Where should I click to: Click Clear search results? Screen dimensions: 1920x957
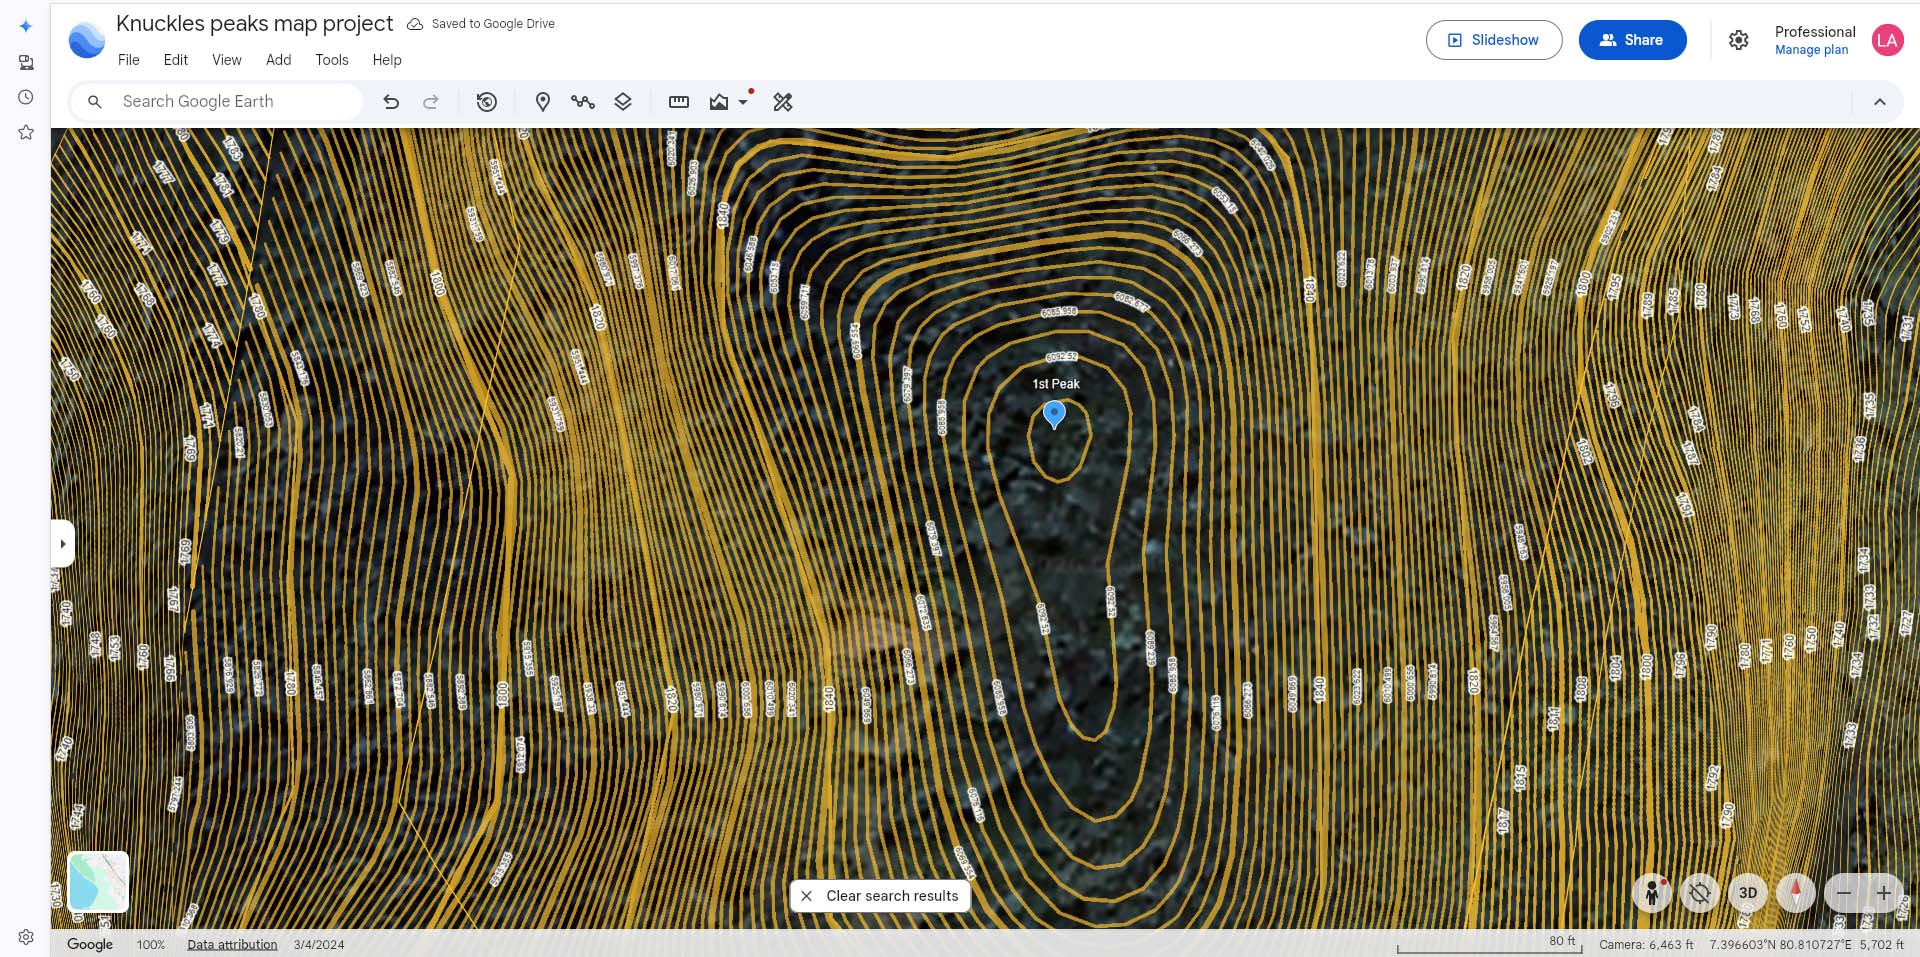pyautogui.click(x=880, y=896)
